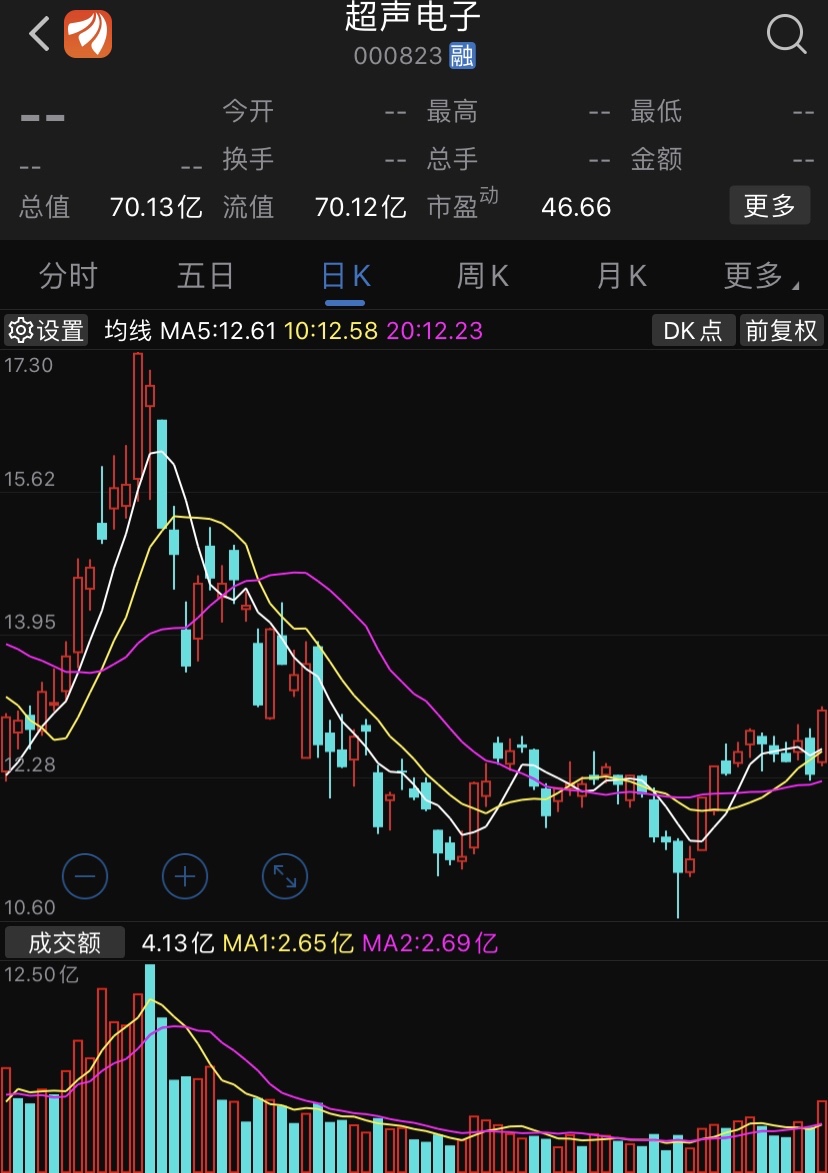
Task: Open chart settings gear 设置
Action: click(x=46, y=330)
